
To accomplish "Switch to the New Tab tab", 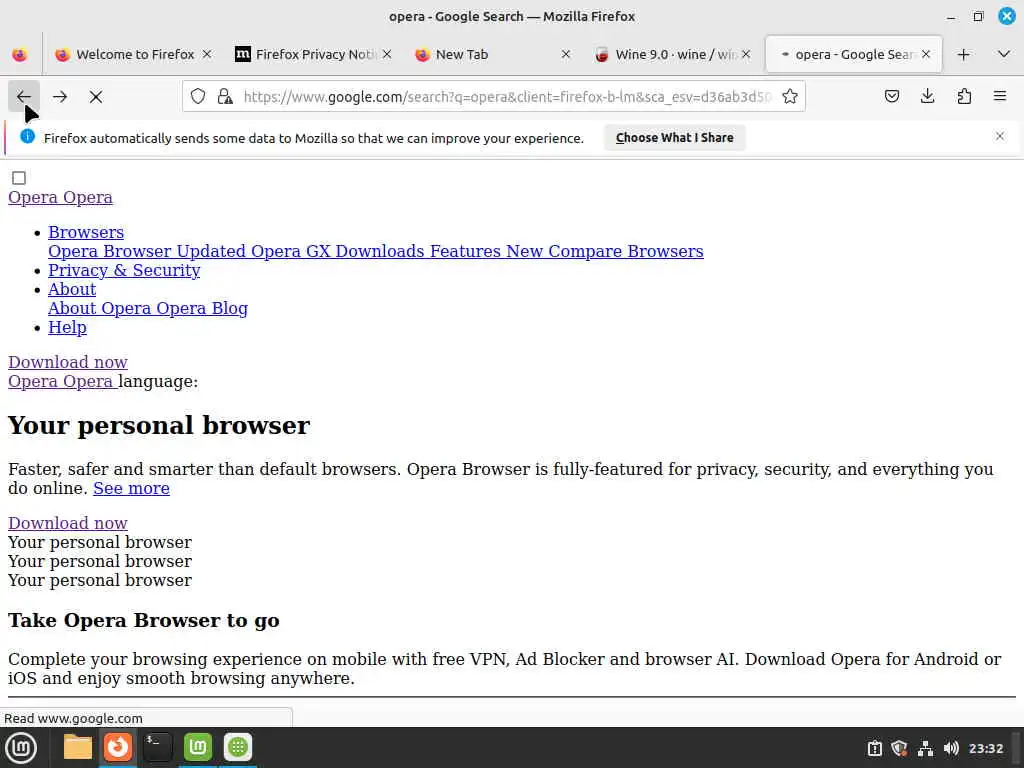I will pos(494,54).
